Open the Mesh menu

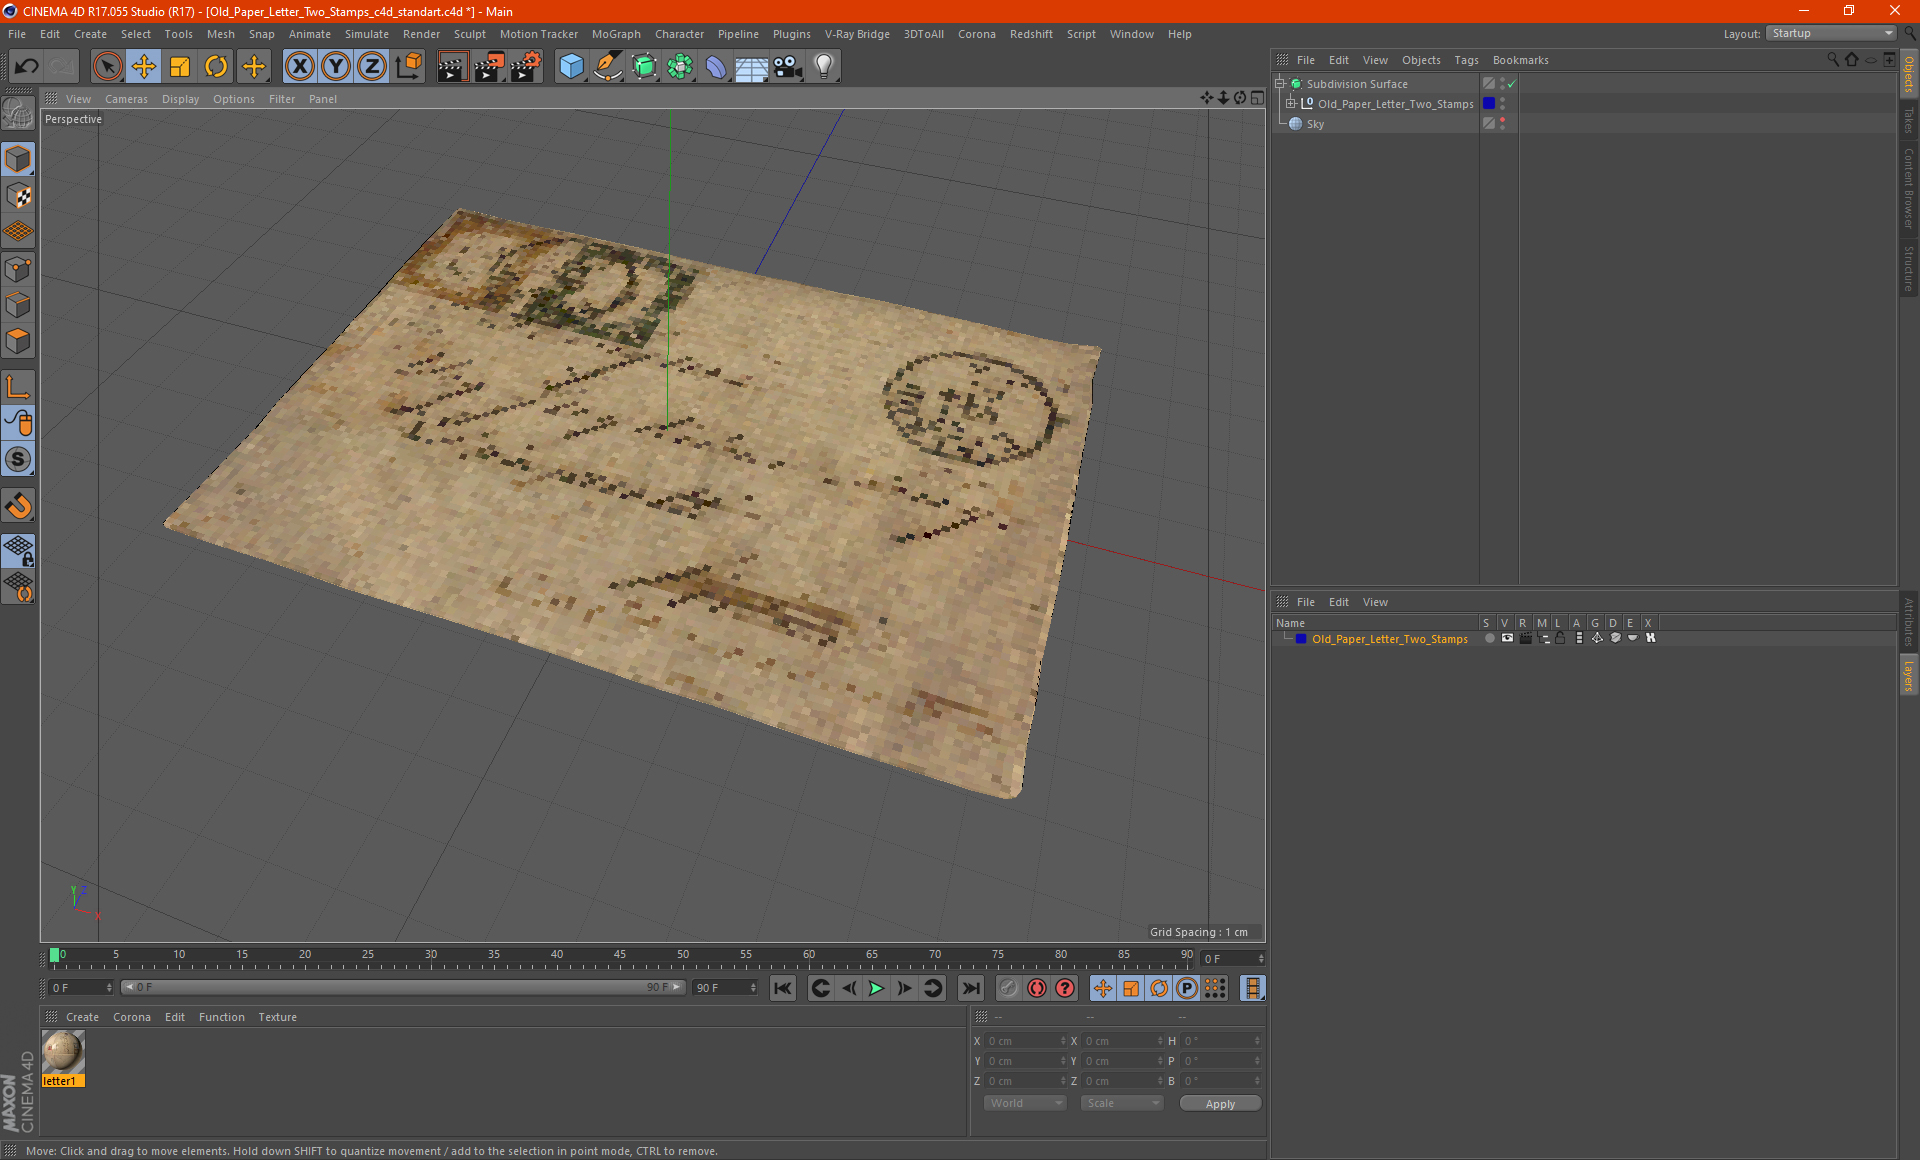pos(220,34)
